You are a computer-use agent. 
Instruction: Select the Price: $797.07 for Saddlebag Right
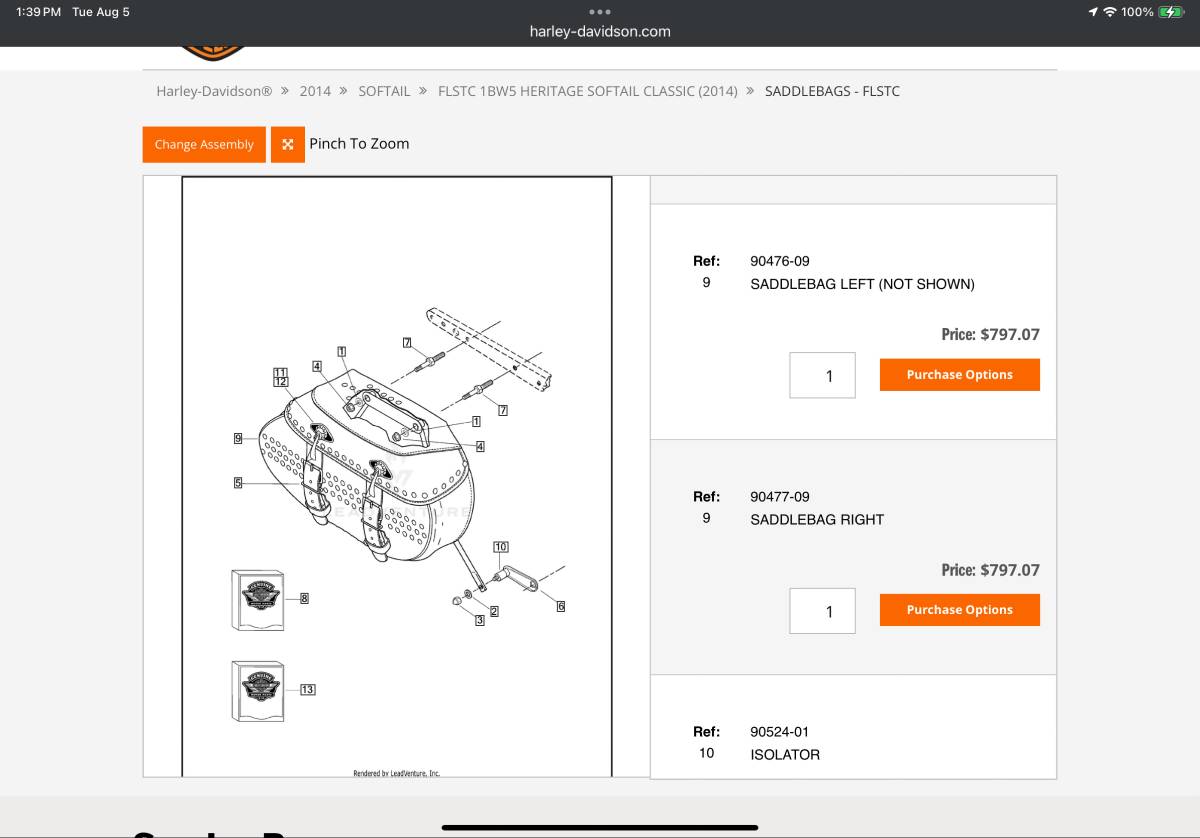[x=990, y=570]
